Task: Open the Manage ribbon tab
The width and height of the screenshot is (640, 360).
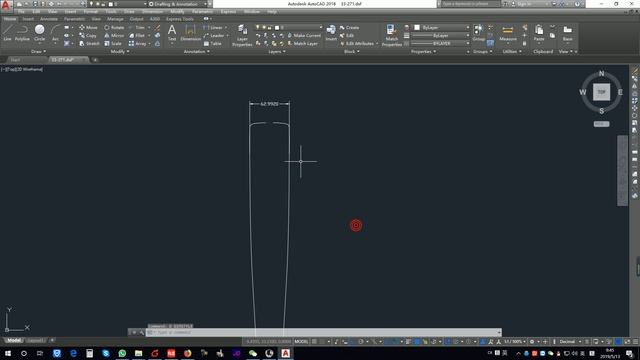Action: 115,19
